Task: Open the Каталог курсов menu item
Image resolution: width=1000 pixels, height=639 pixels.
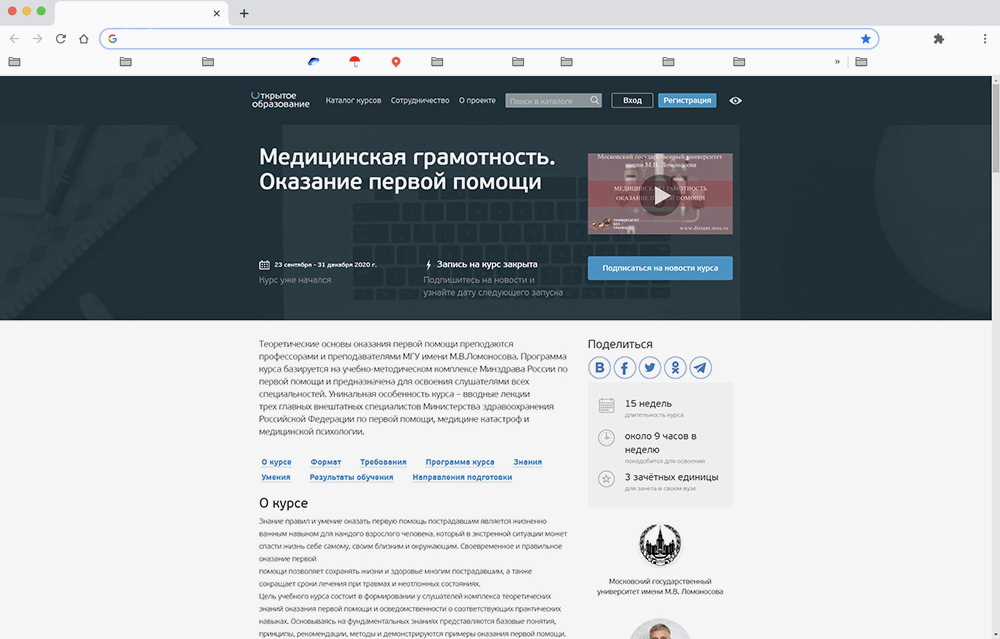Action: point(353,101)
